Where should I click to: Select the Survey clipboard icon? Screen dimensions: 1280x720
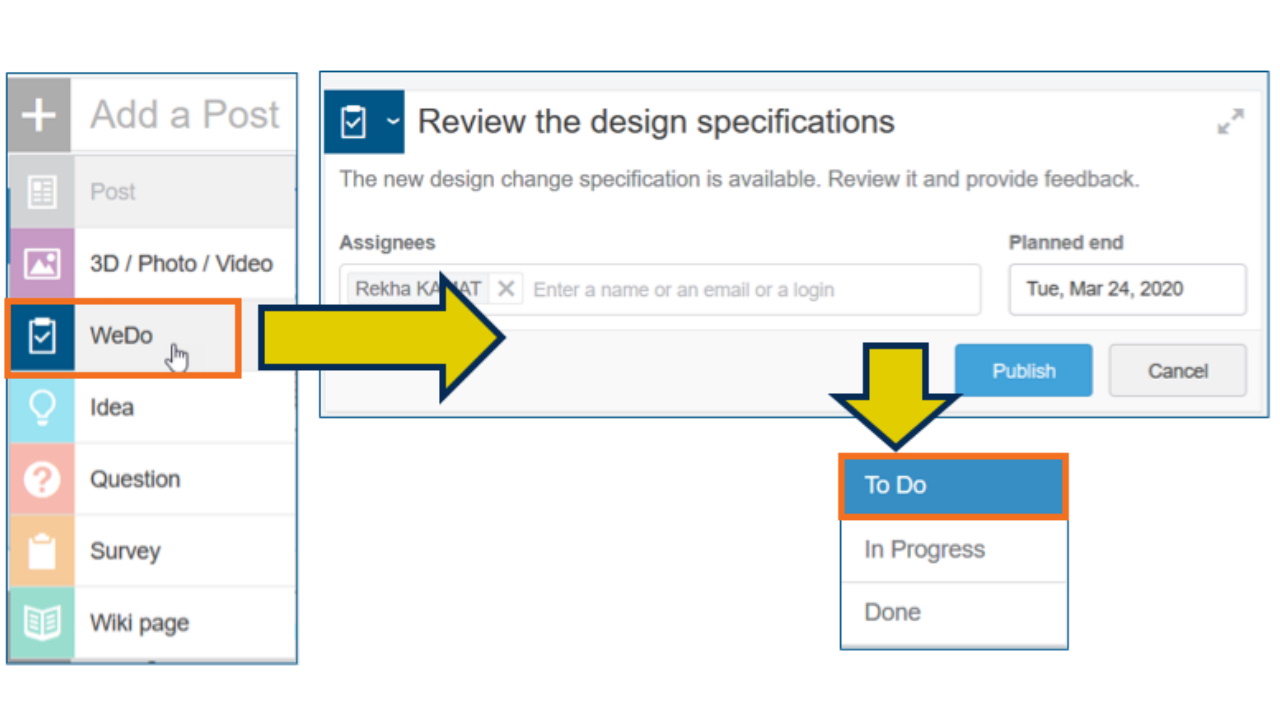[x=41, y=551]
